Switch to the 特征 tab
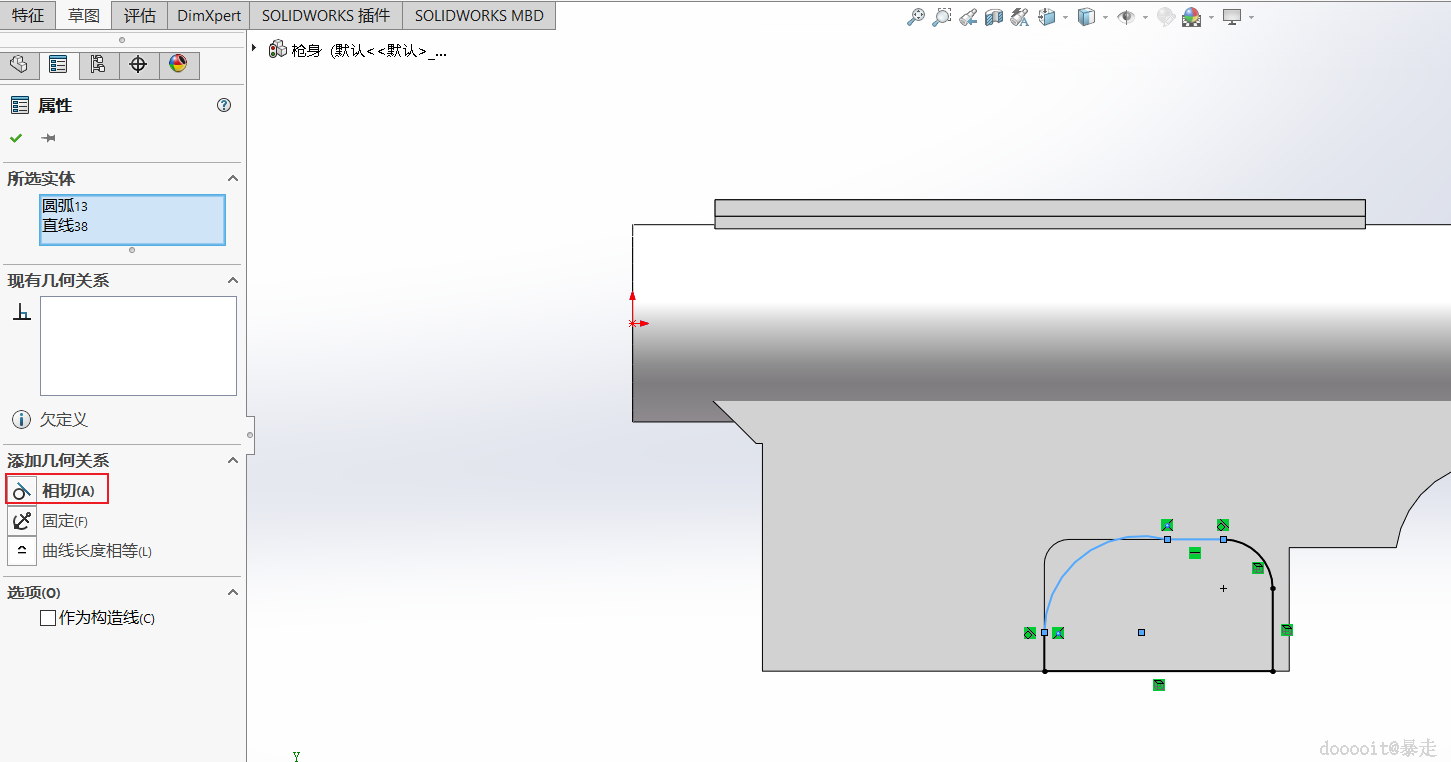 pos(28,15)
